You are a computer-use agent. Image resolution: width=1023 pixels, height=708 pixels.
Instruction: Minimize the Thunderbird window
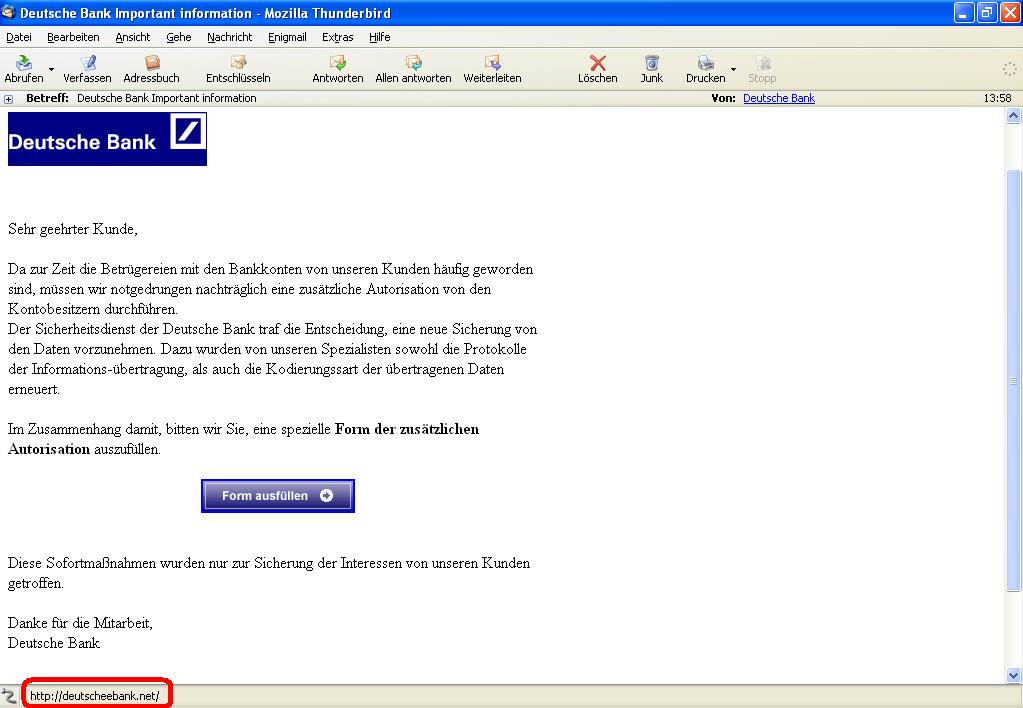(964, 12)
